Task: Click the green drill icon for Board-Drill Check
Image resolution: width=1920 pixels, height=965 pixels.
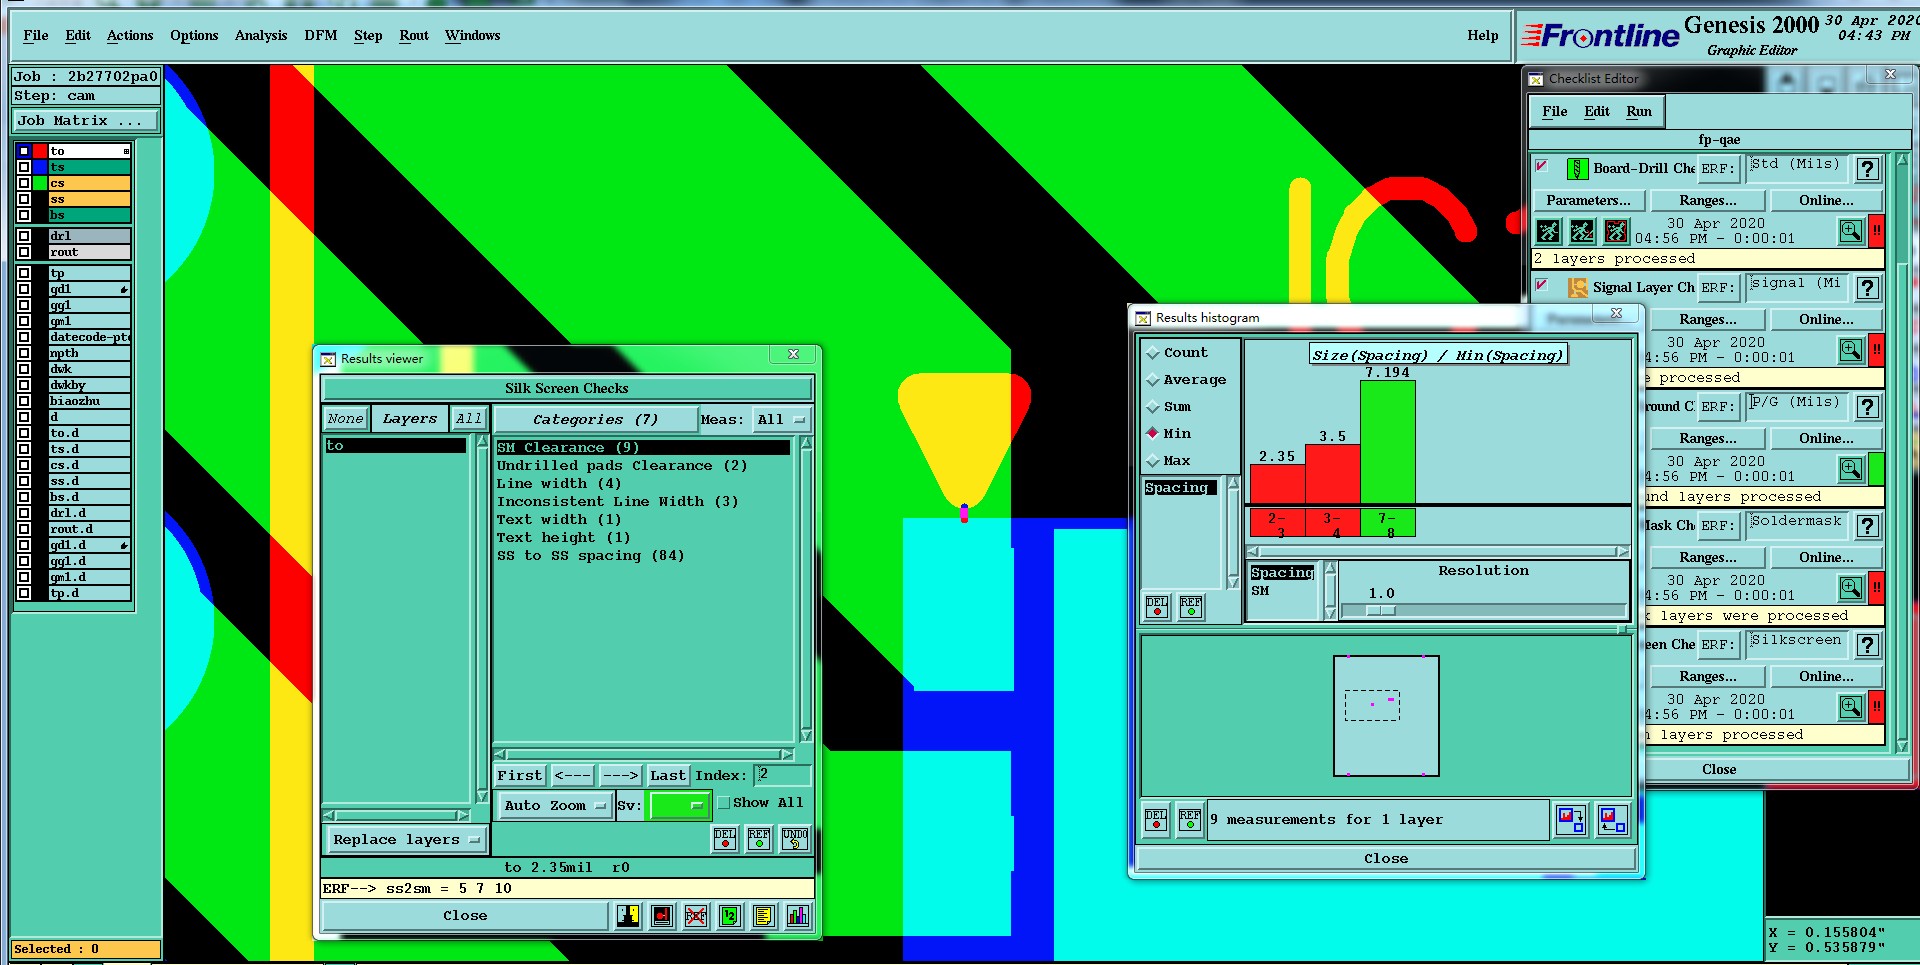Action: [1577, 169]
